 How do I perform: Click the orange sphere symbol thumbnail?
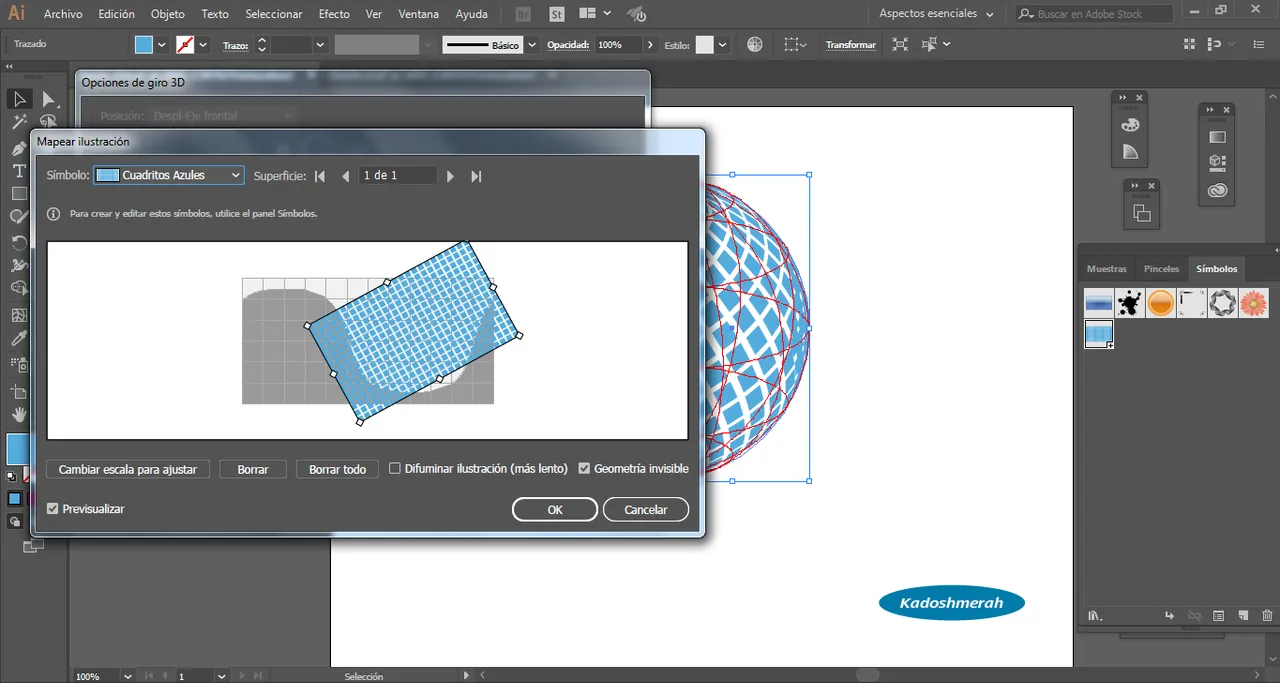point(1160,303)
